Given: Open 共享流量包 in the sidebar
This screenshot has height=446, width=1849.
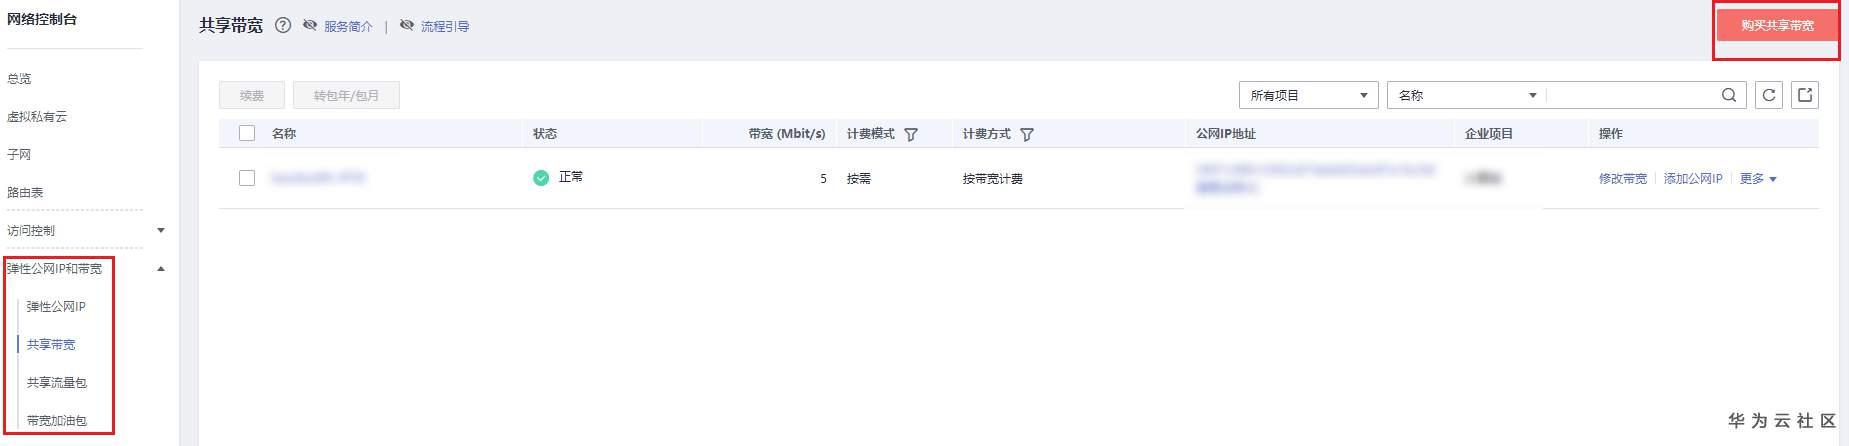Looking at the screenshot, I should (x=57, y=382).
